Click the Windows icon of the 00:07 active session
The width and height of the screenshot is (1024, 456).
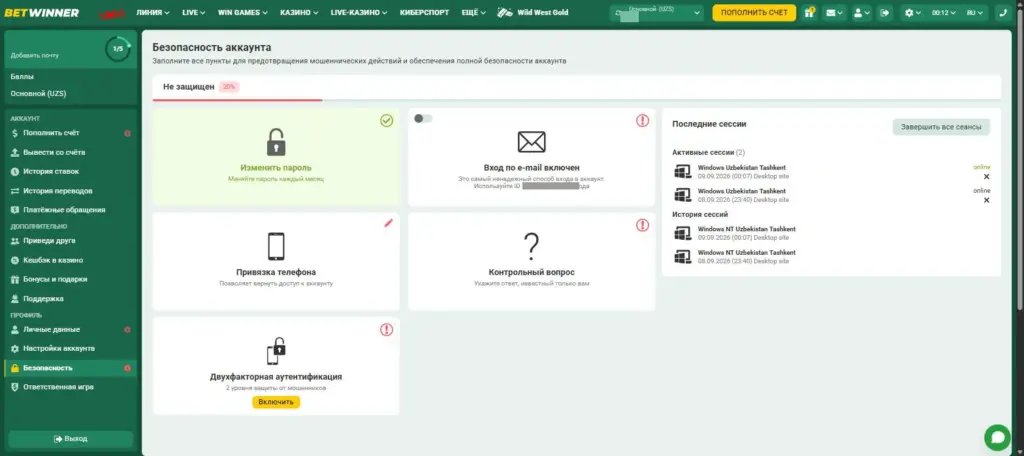tap(683, 171)
